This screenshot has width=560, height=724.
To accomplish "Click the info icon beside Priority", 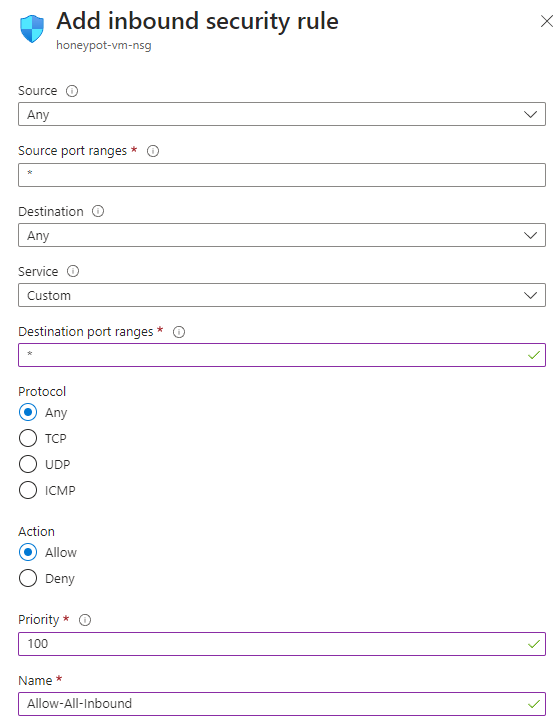I will (x=85, y=620).
